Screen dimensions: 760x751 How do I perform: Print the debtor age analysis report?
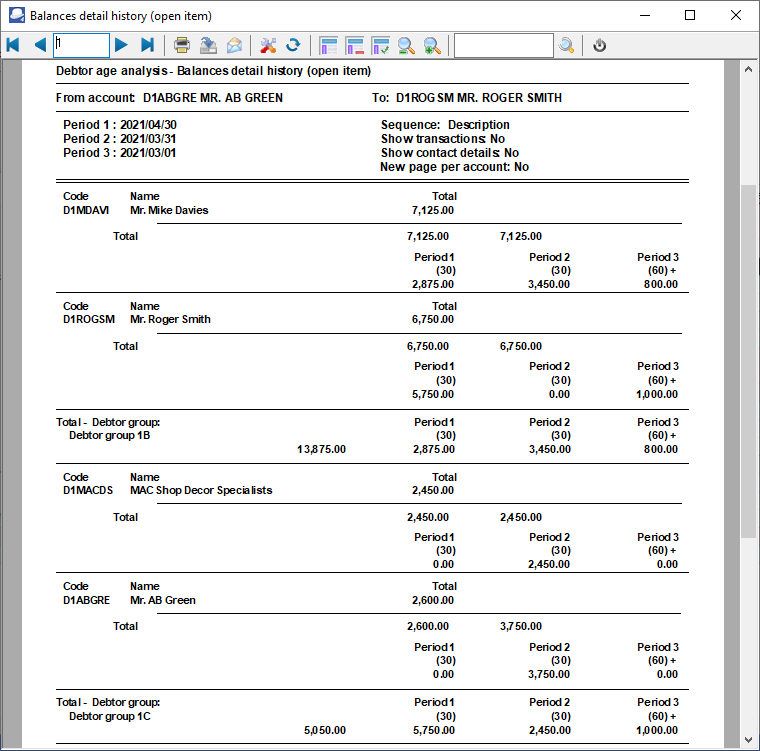pyautogui.click(x=182, y=45)
